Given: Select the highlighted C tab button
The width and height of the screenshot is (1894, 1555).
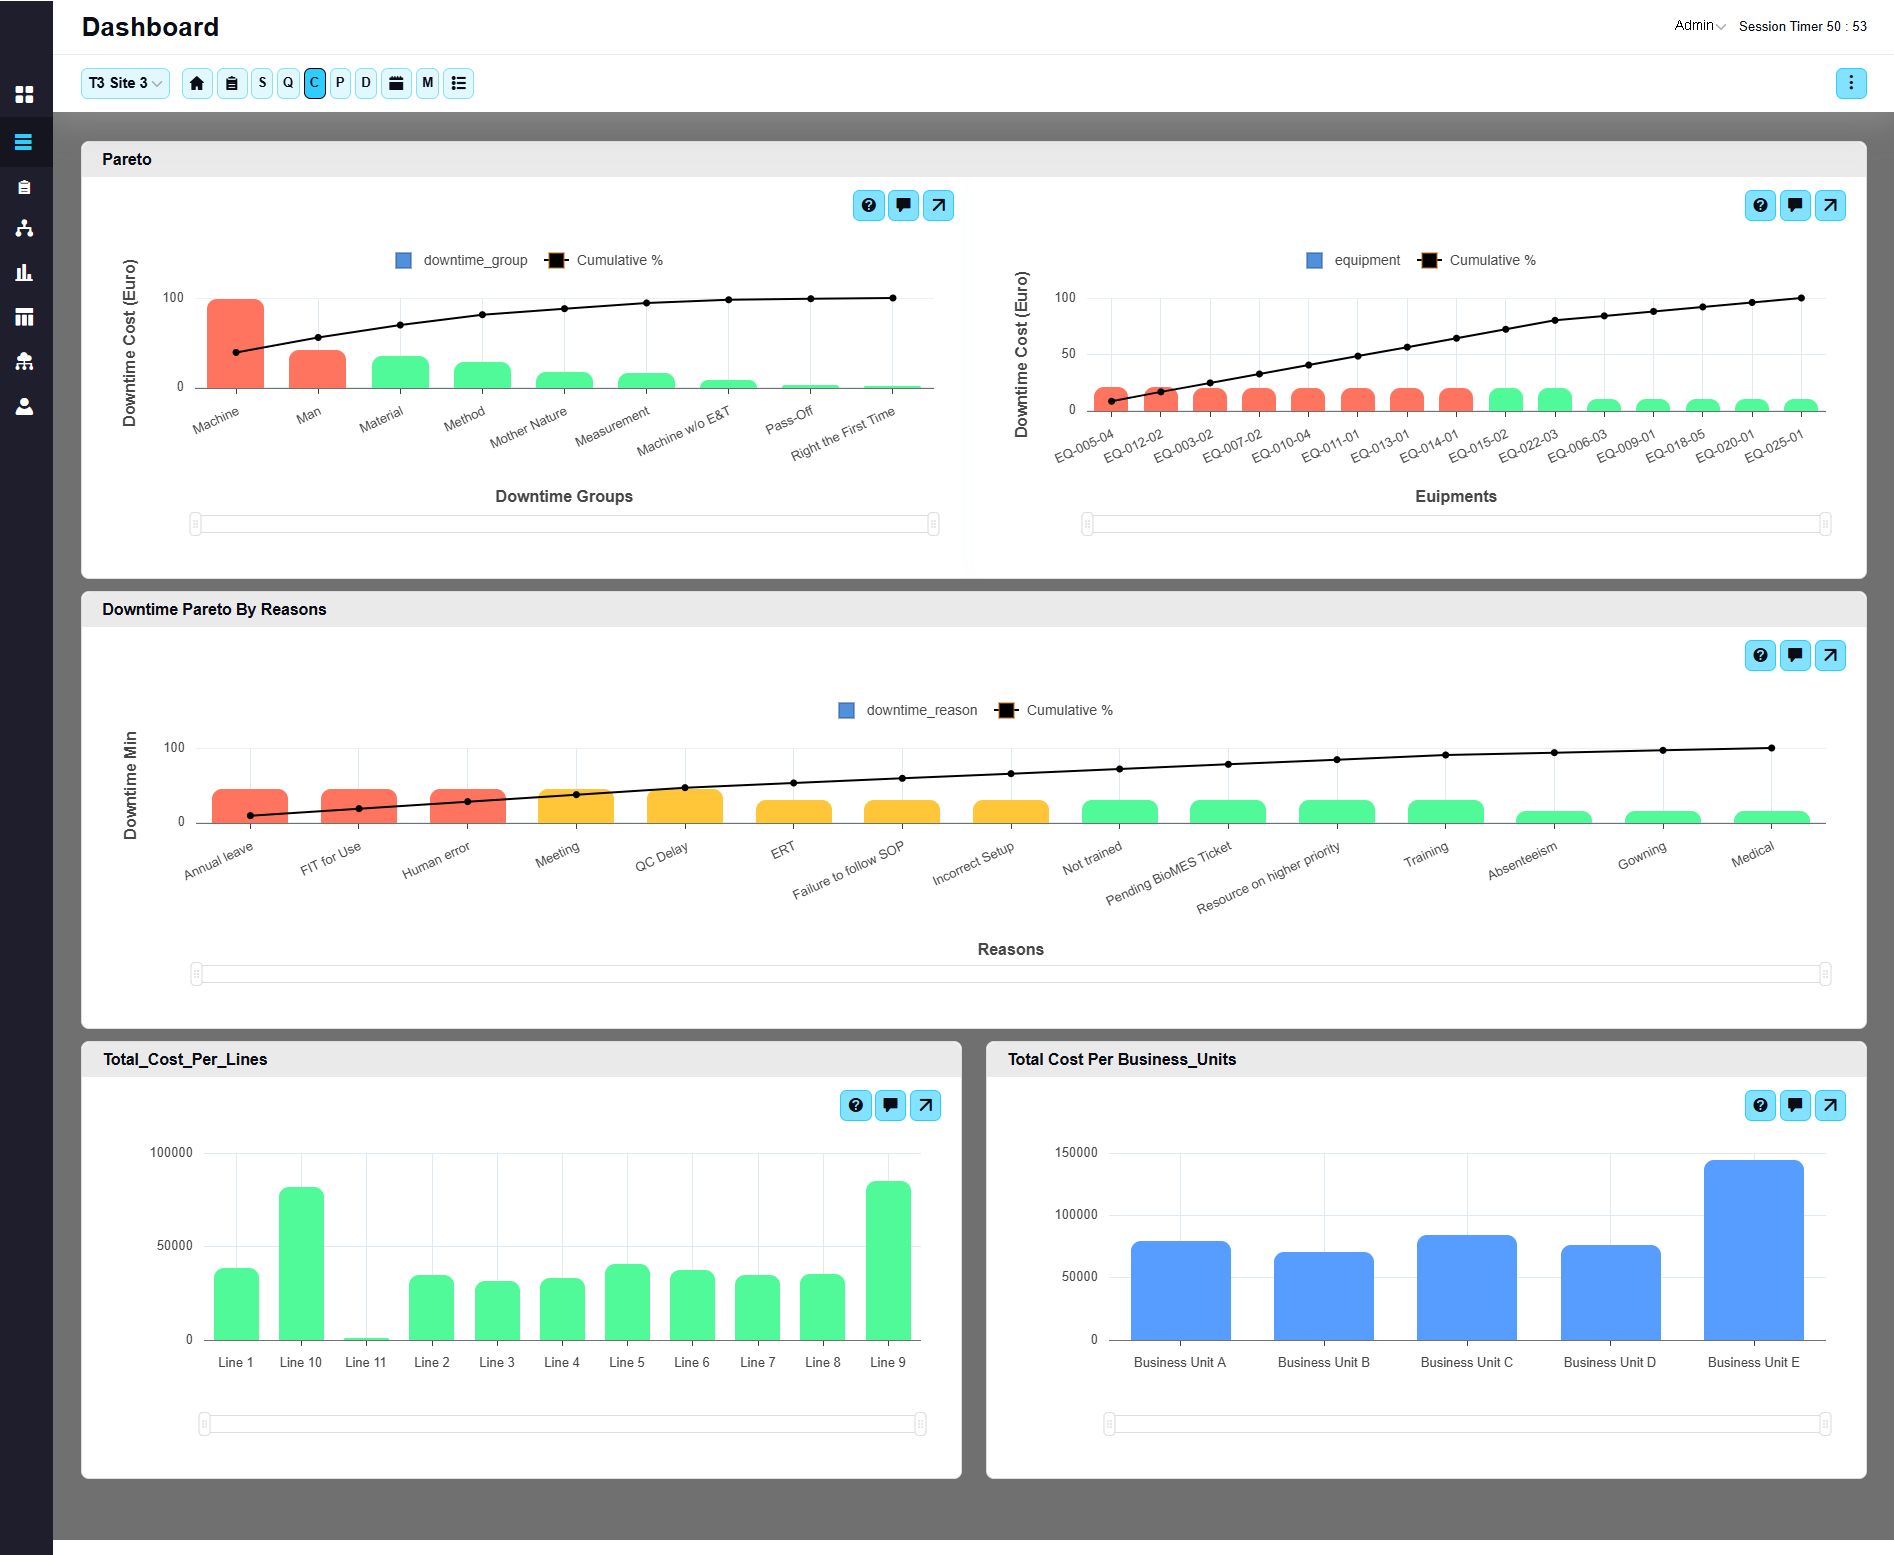Looking at the screenshot, I should click(314, 83).
